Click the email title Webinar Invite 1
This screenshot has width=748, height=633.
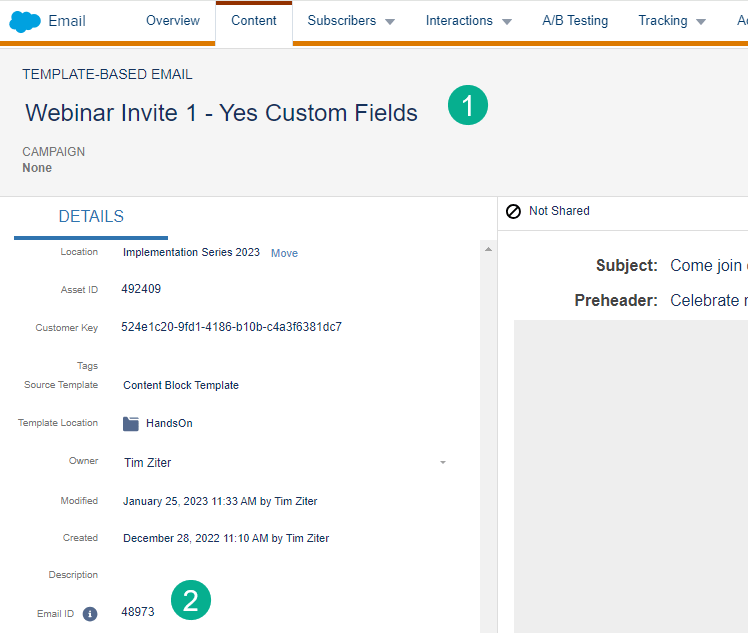pyautogui.click(x=221, y=113)
